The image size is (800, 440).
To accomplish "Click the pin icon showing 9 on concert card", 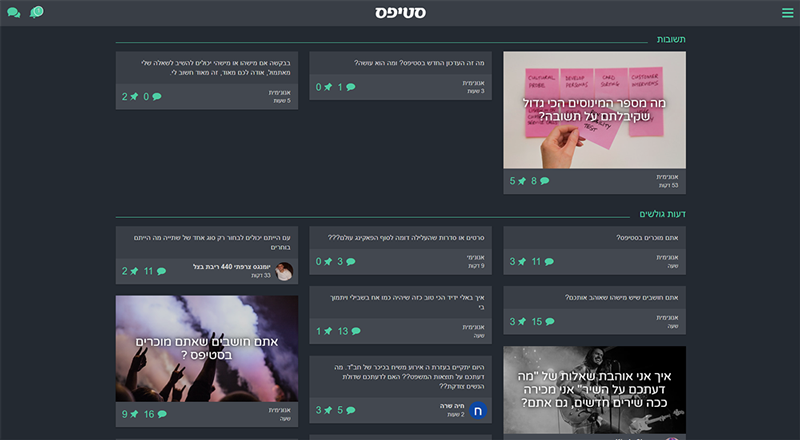I will [x=135, y=414].
